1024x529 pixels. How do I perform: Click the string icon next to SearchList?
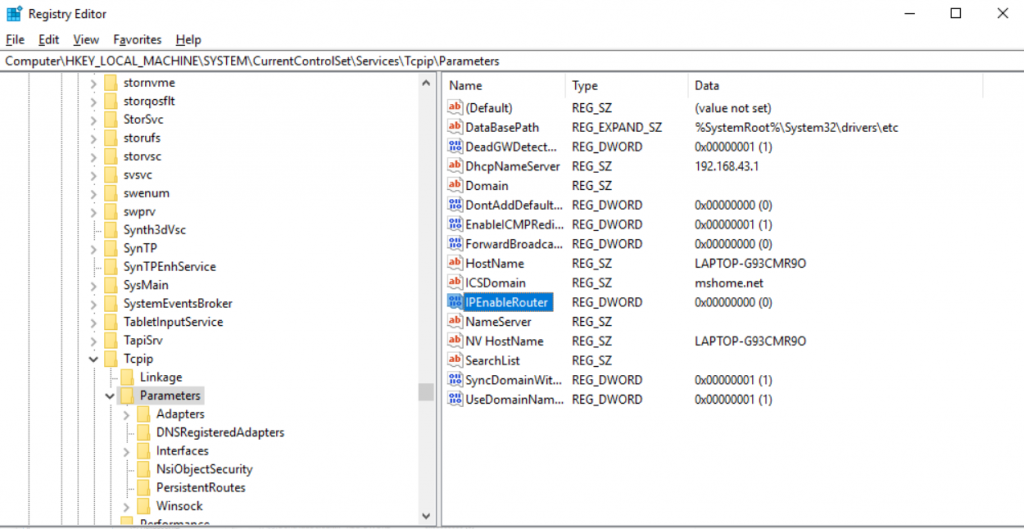[455, 360]
